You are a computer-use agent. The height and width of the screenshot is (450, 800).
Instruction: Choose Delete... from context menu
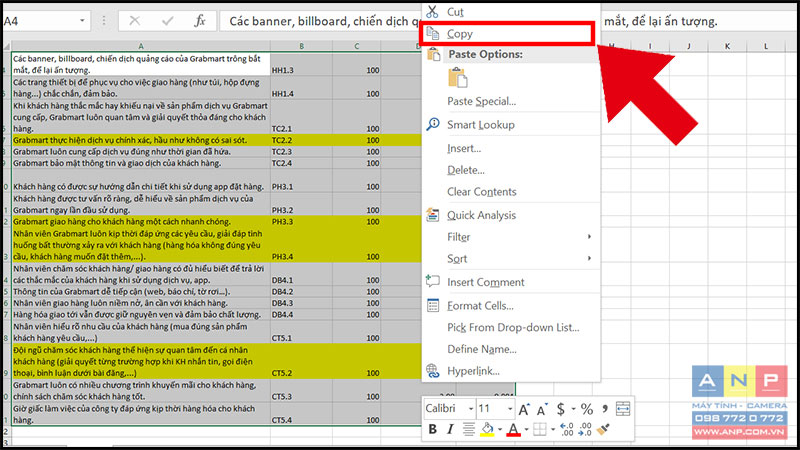[x=511, y=170]
